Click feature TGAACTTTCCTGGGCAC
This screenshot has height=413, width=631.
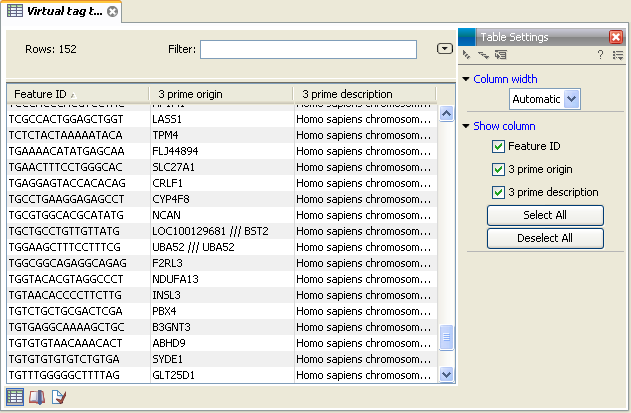click(78, 167)
